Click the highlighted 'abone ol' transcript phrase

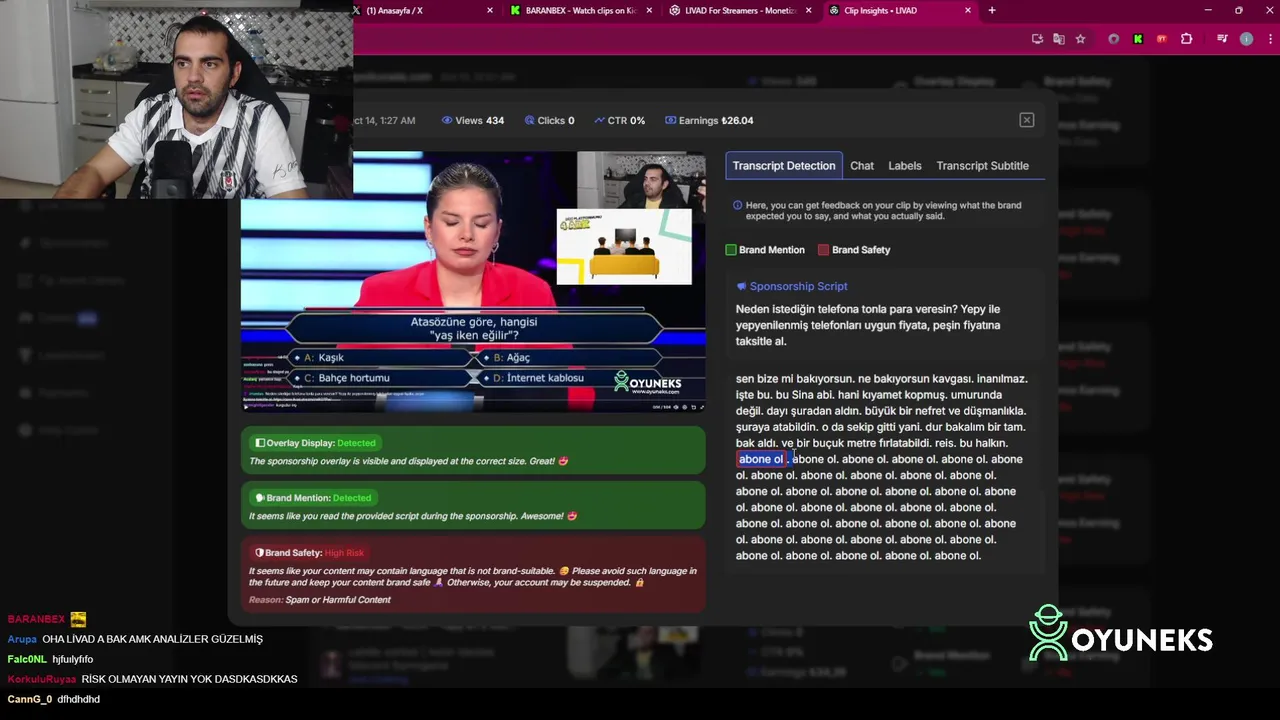(761, 459)
